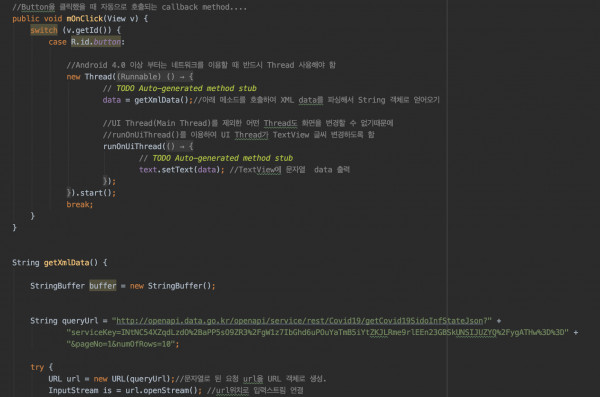Click the mOnClick method name
Screen dimensions: 600x397
[85, 19]
